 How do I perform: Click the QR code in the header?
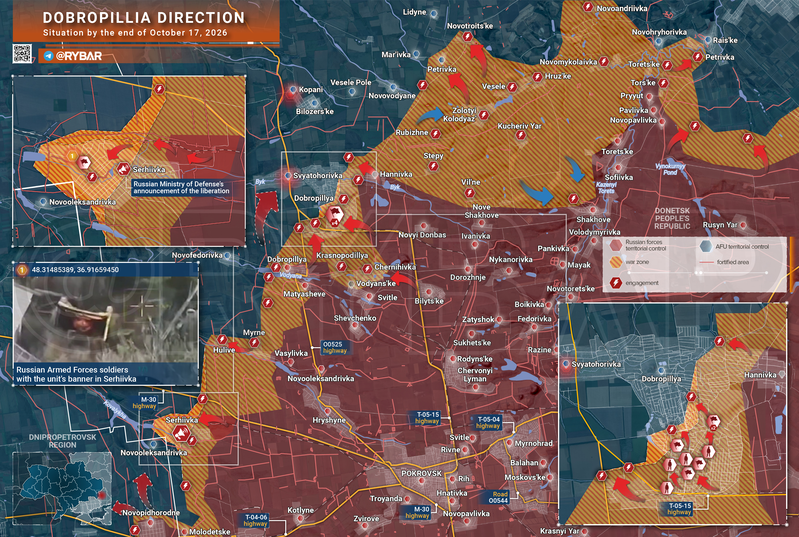tap(22, 54)
